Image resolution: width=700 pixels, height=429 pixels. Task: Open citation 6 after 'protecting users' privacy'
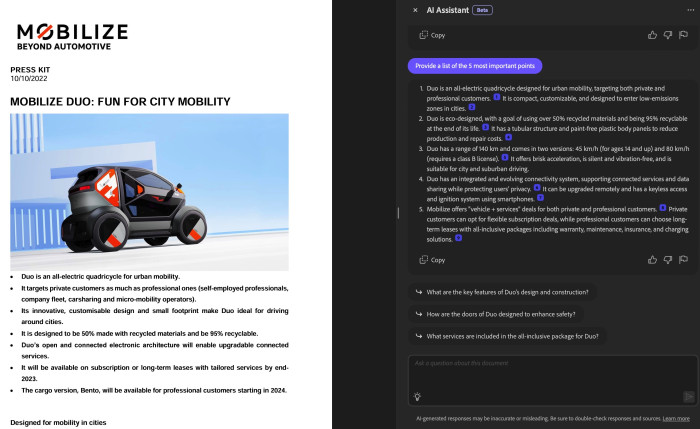pos(537,187)
